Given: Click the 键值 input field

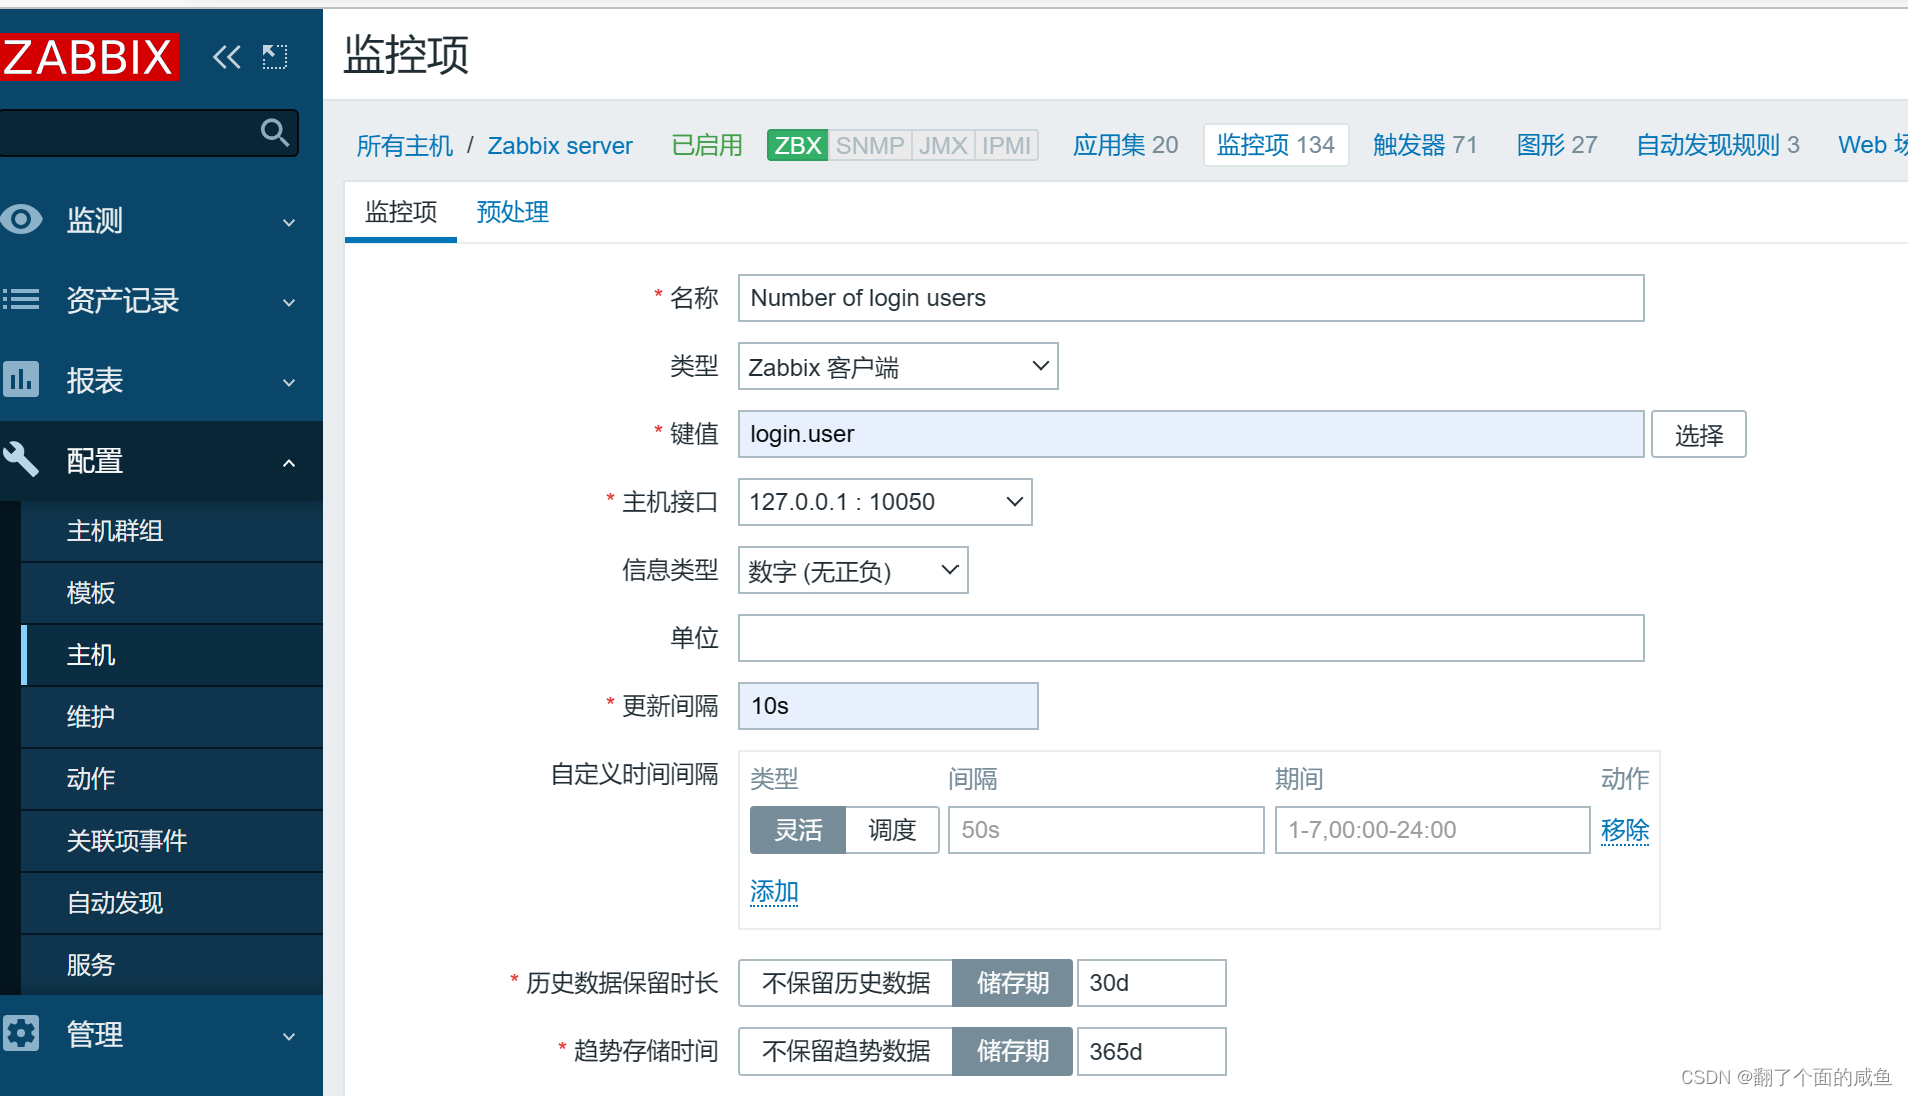Looking at the screenshot, I should [x=1191, y=434].
